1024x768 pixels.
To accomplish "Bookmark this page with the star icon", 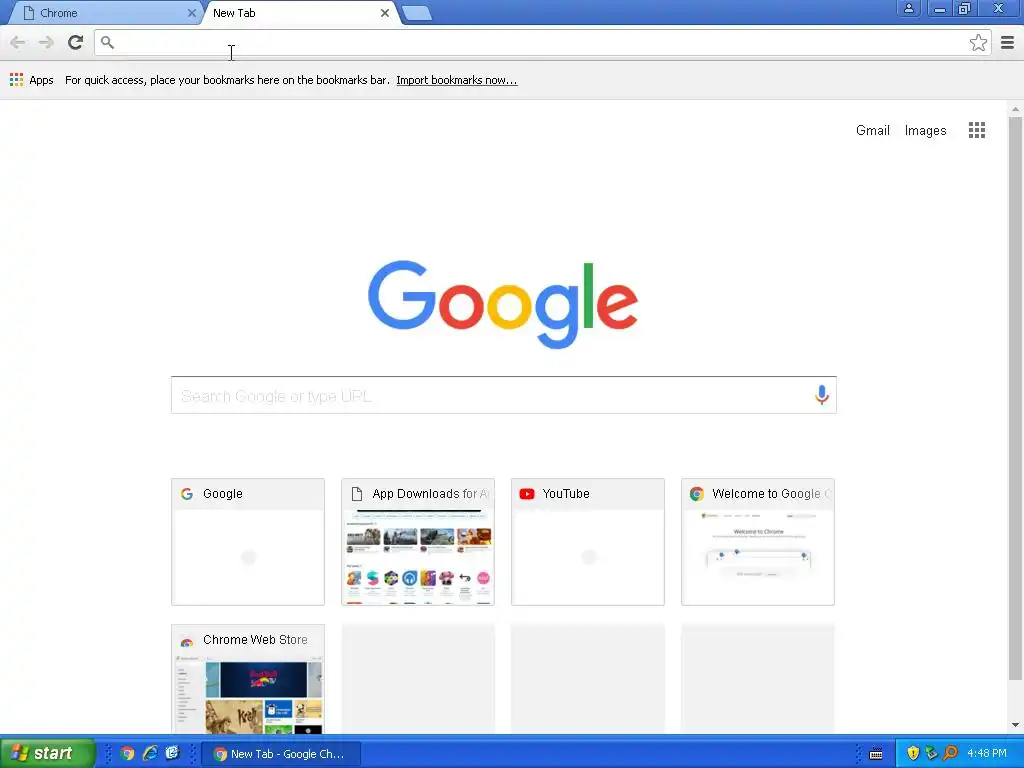I will tap(978, 43).
